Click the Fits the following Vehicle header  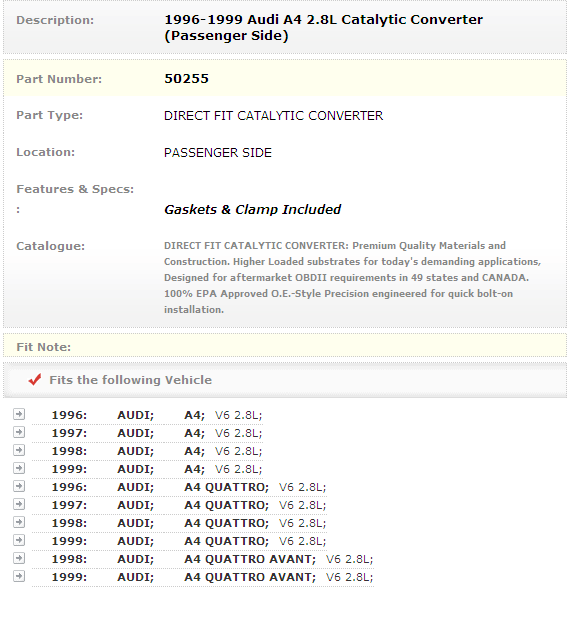[x=130, y=380]
